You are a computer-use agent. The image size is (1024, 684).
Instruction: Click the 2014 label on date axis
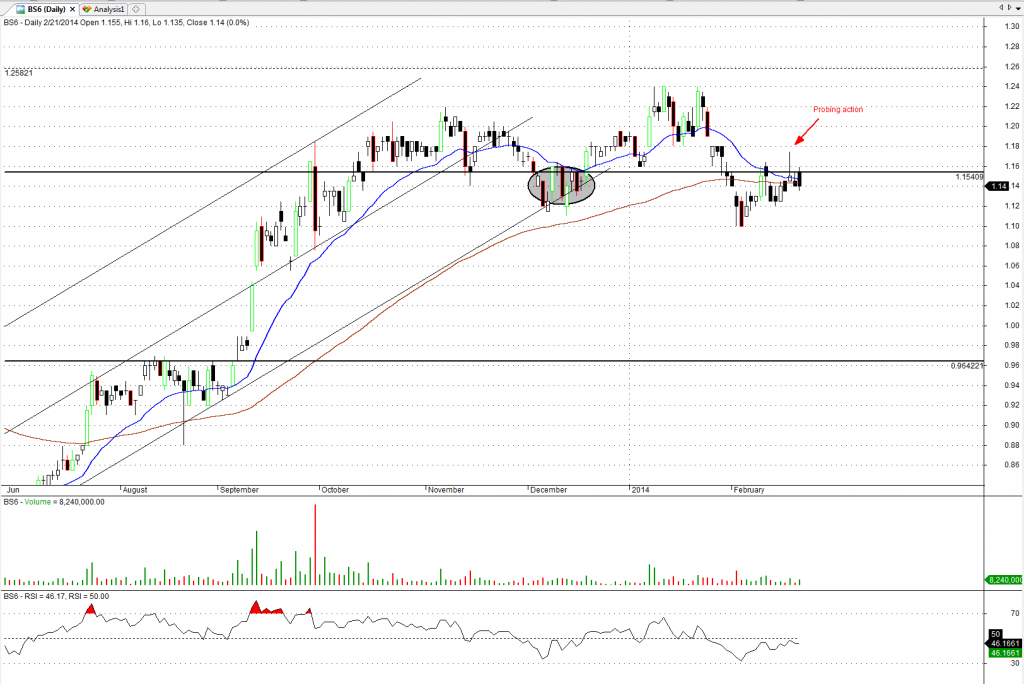pos(640,490)
